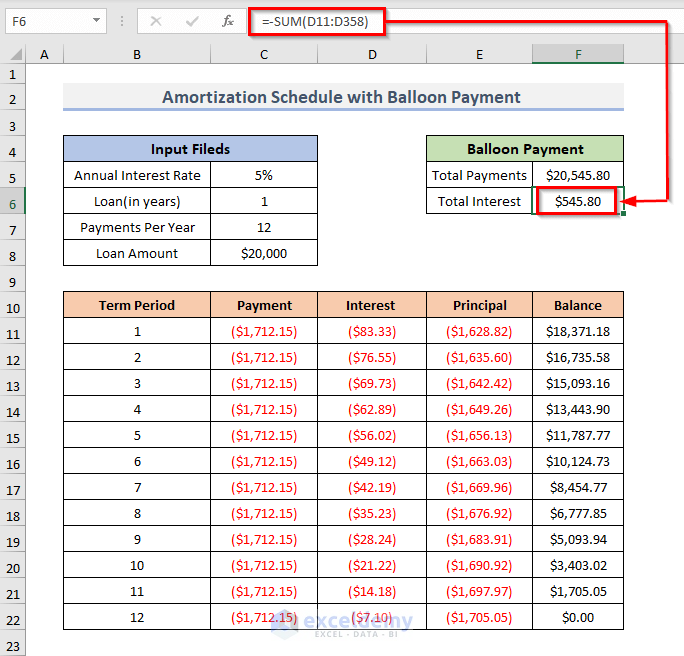684x656 pixels.
Task: Select row 10 header
Action: click(x=13, y=306)
